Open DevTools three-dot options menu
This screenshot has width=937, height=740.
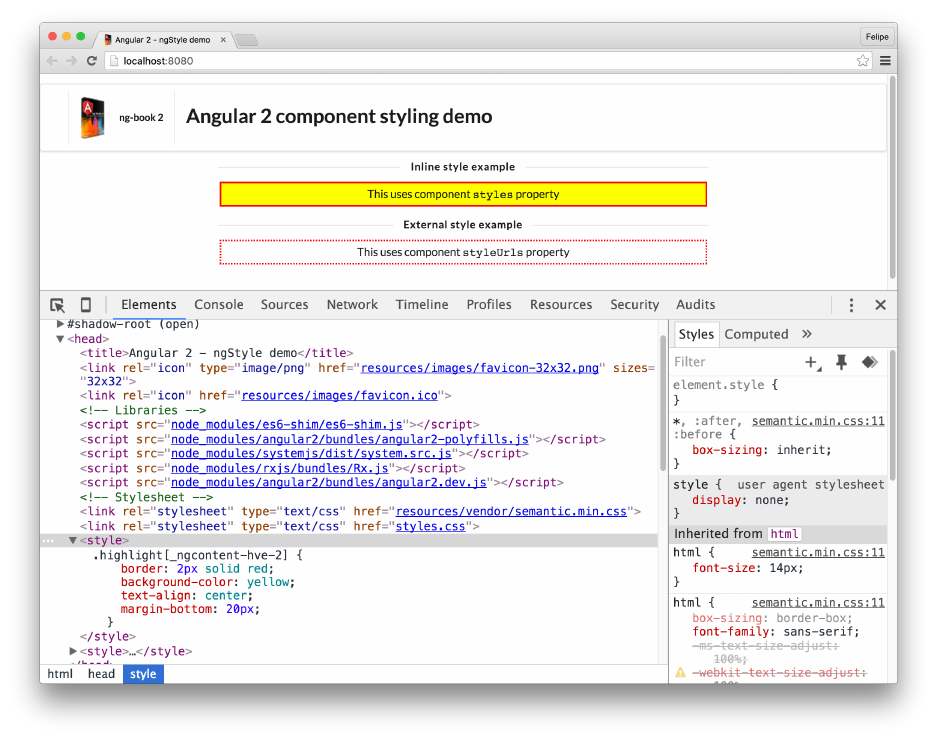click(852, 305)
